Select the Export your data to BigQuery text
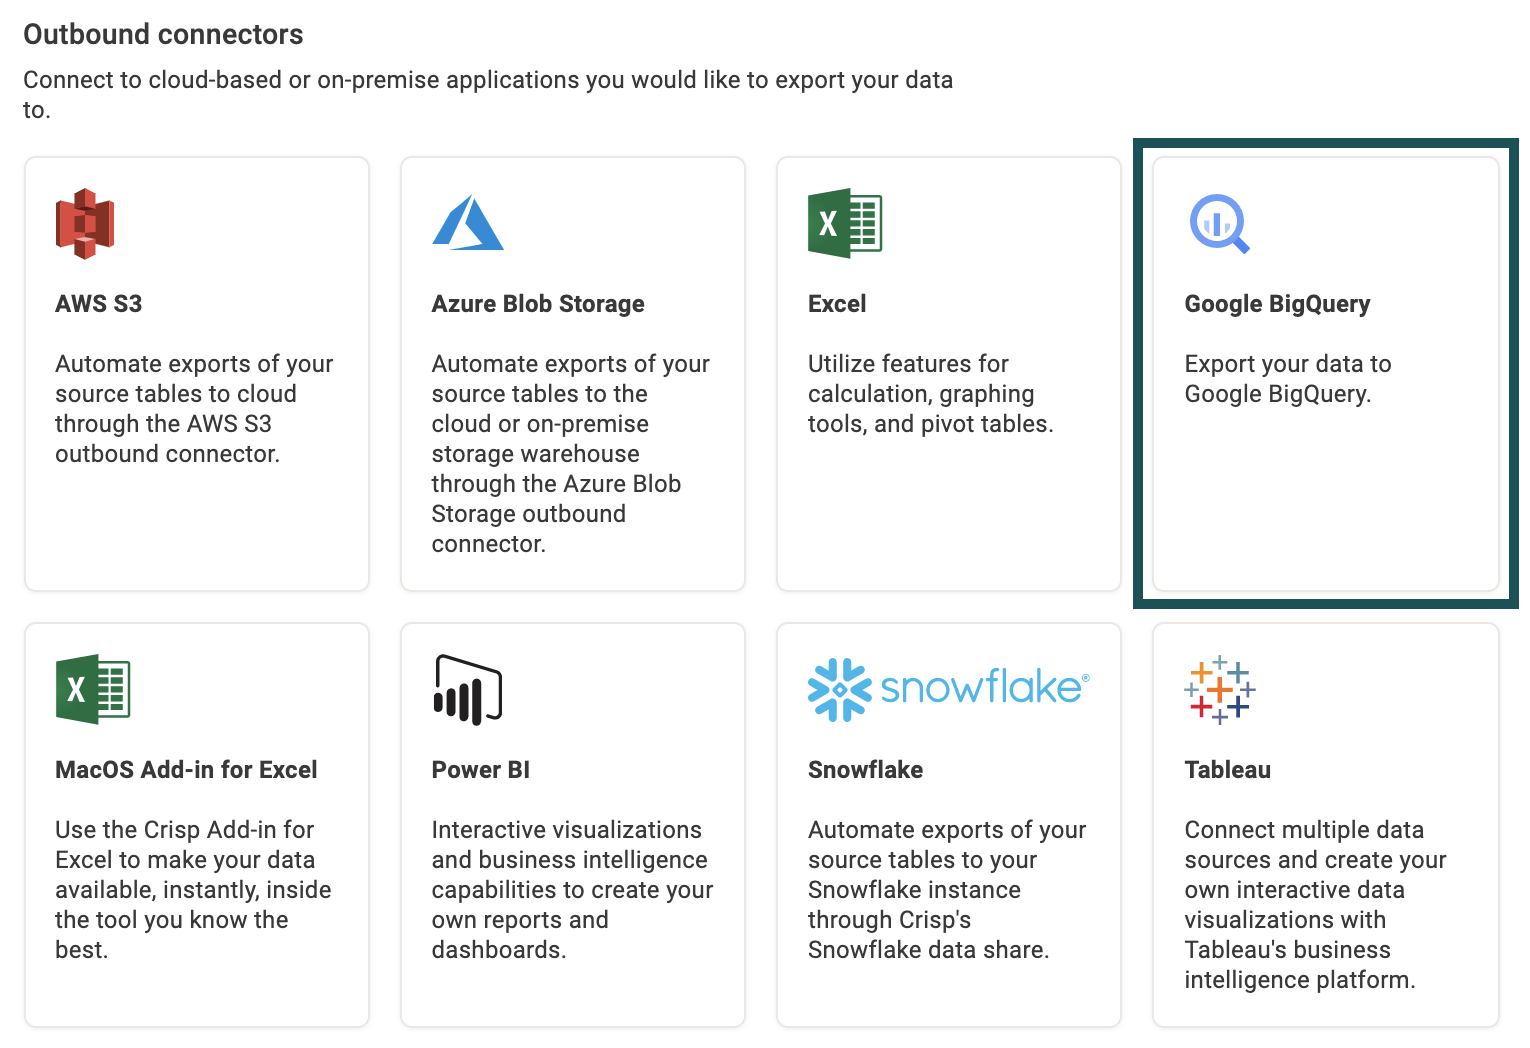Image resolution: width=1530 pixels, height=1048 pixels. [1288, 379]
